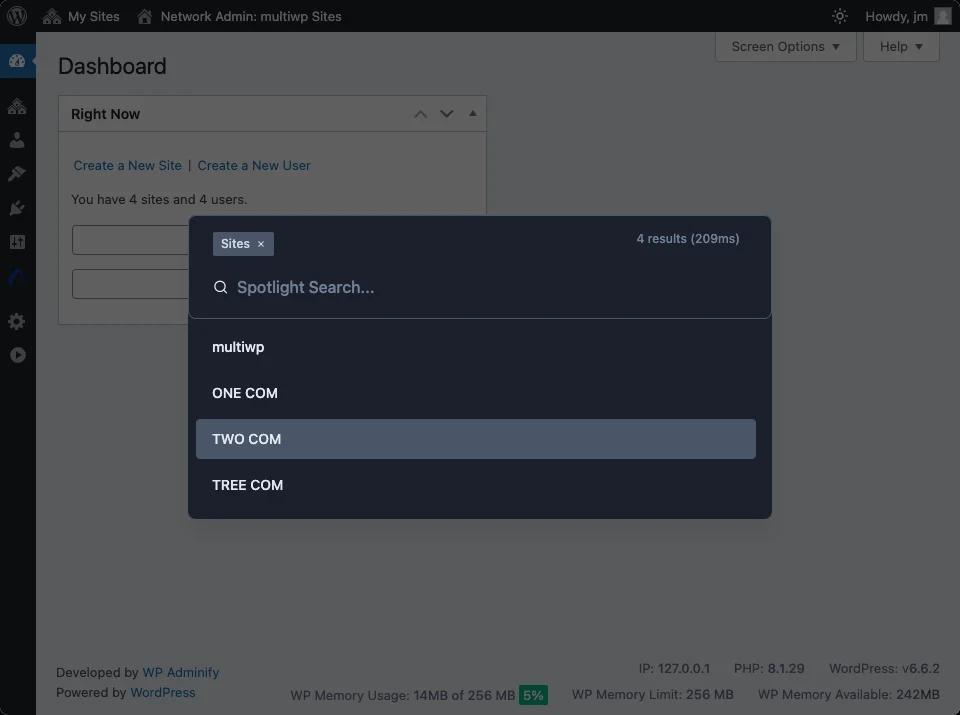Click the Spotlight Search magnifier icon
Viewport: 960px width, 715px height.
[220, 287]
